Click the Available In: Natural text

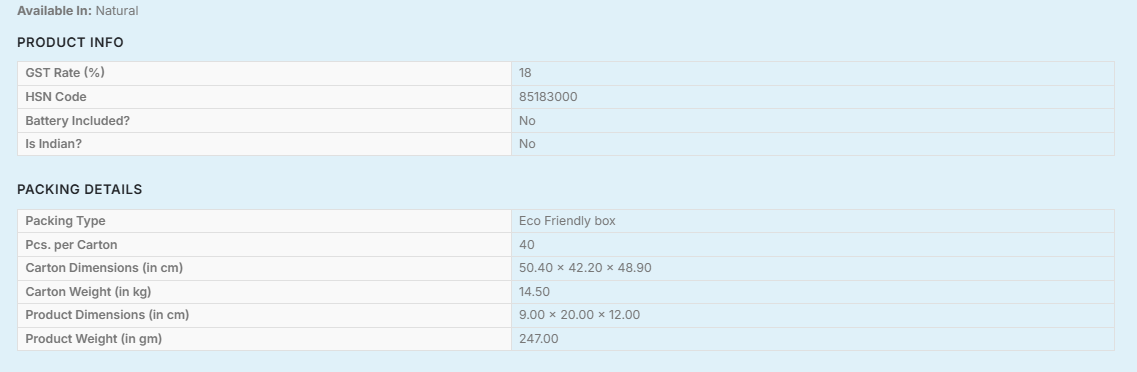point(78,11)
